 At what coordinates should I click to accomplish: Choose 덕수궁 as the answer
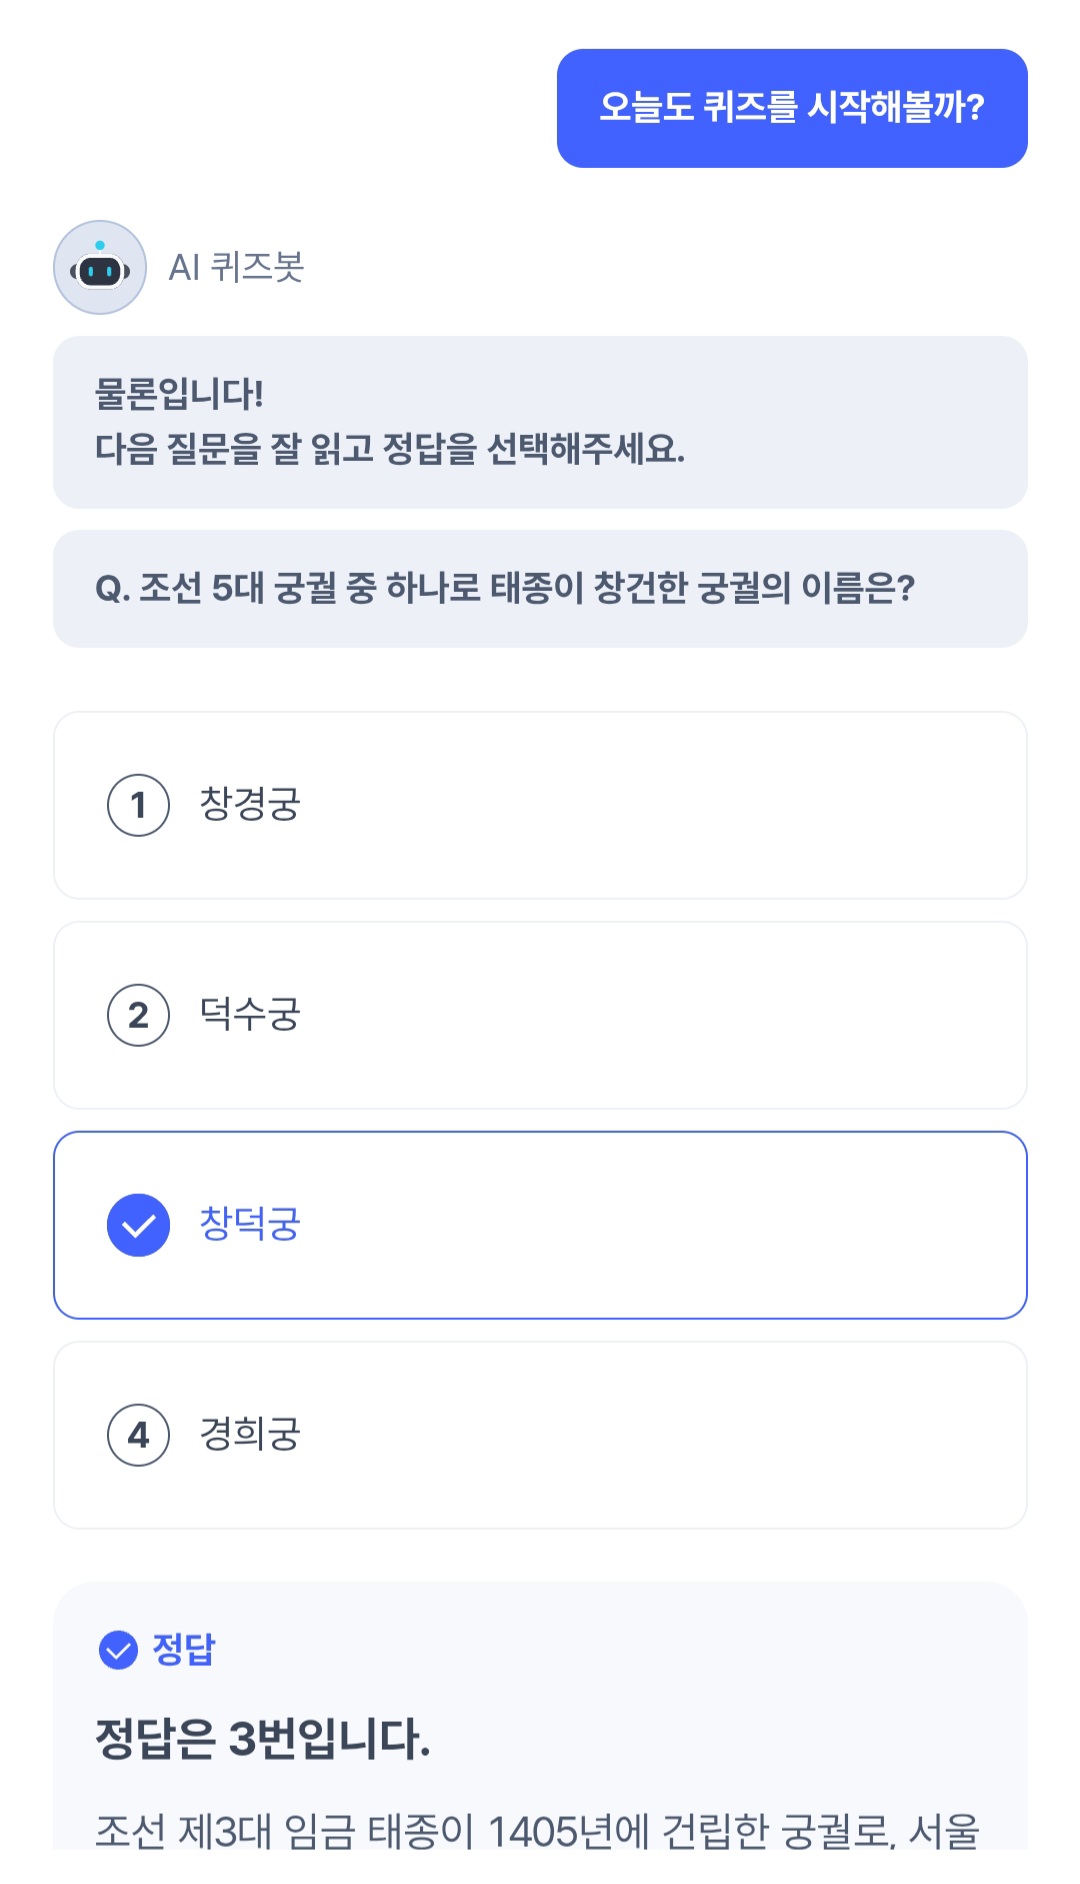[540, 1015]
